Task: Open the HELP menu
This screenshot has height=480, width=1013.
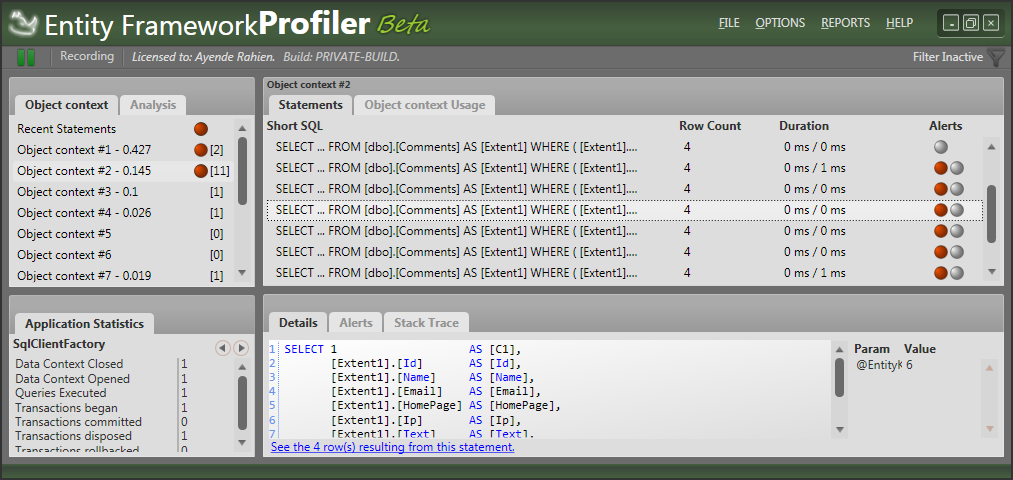Action: (899, 23)
